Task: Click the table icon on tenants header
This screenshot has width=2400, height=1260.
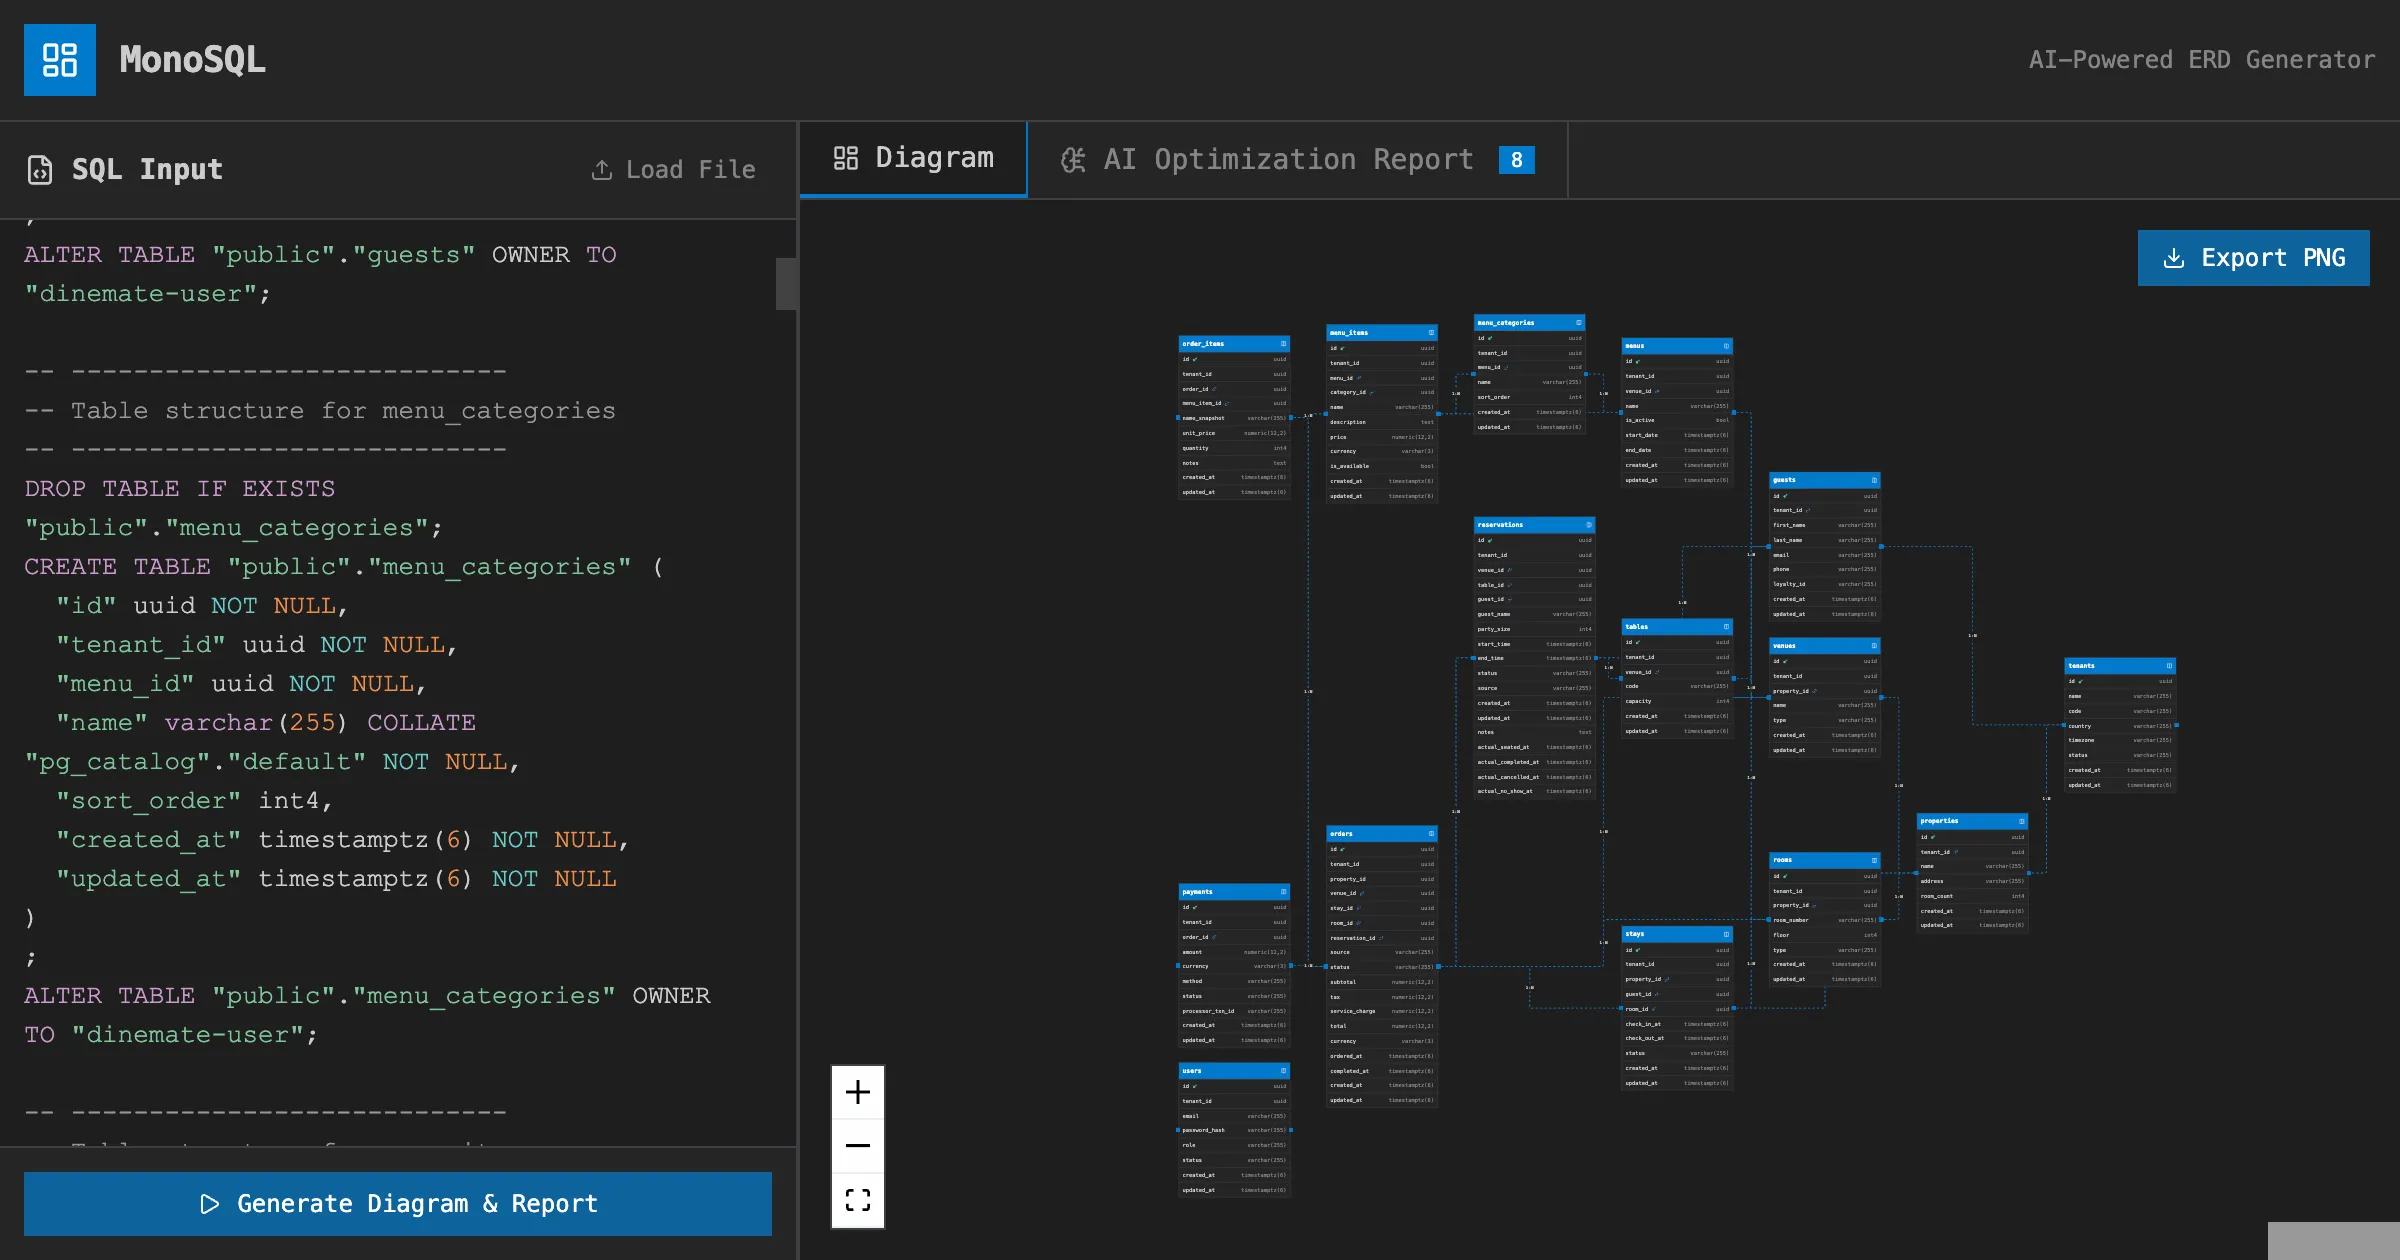Action: (2169, 666)
